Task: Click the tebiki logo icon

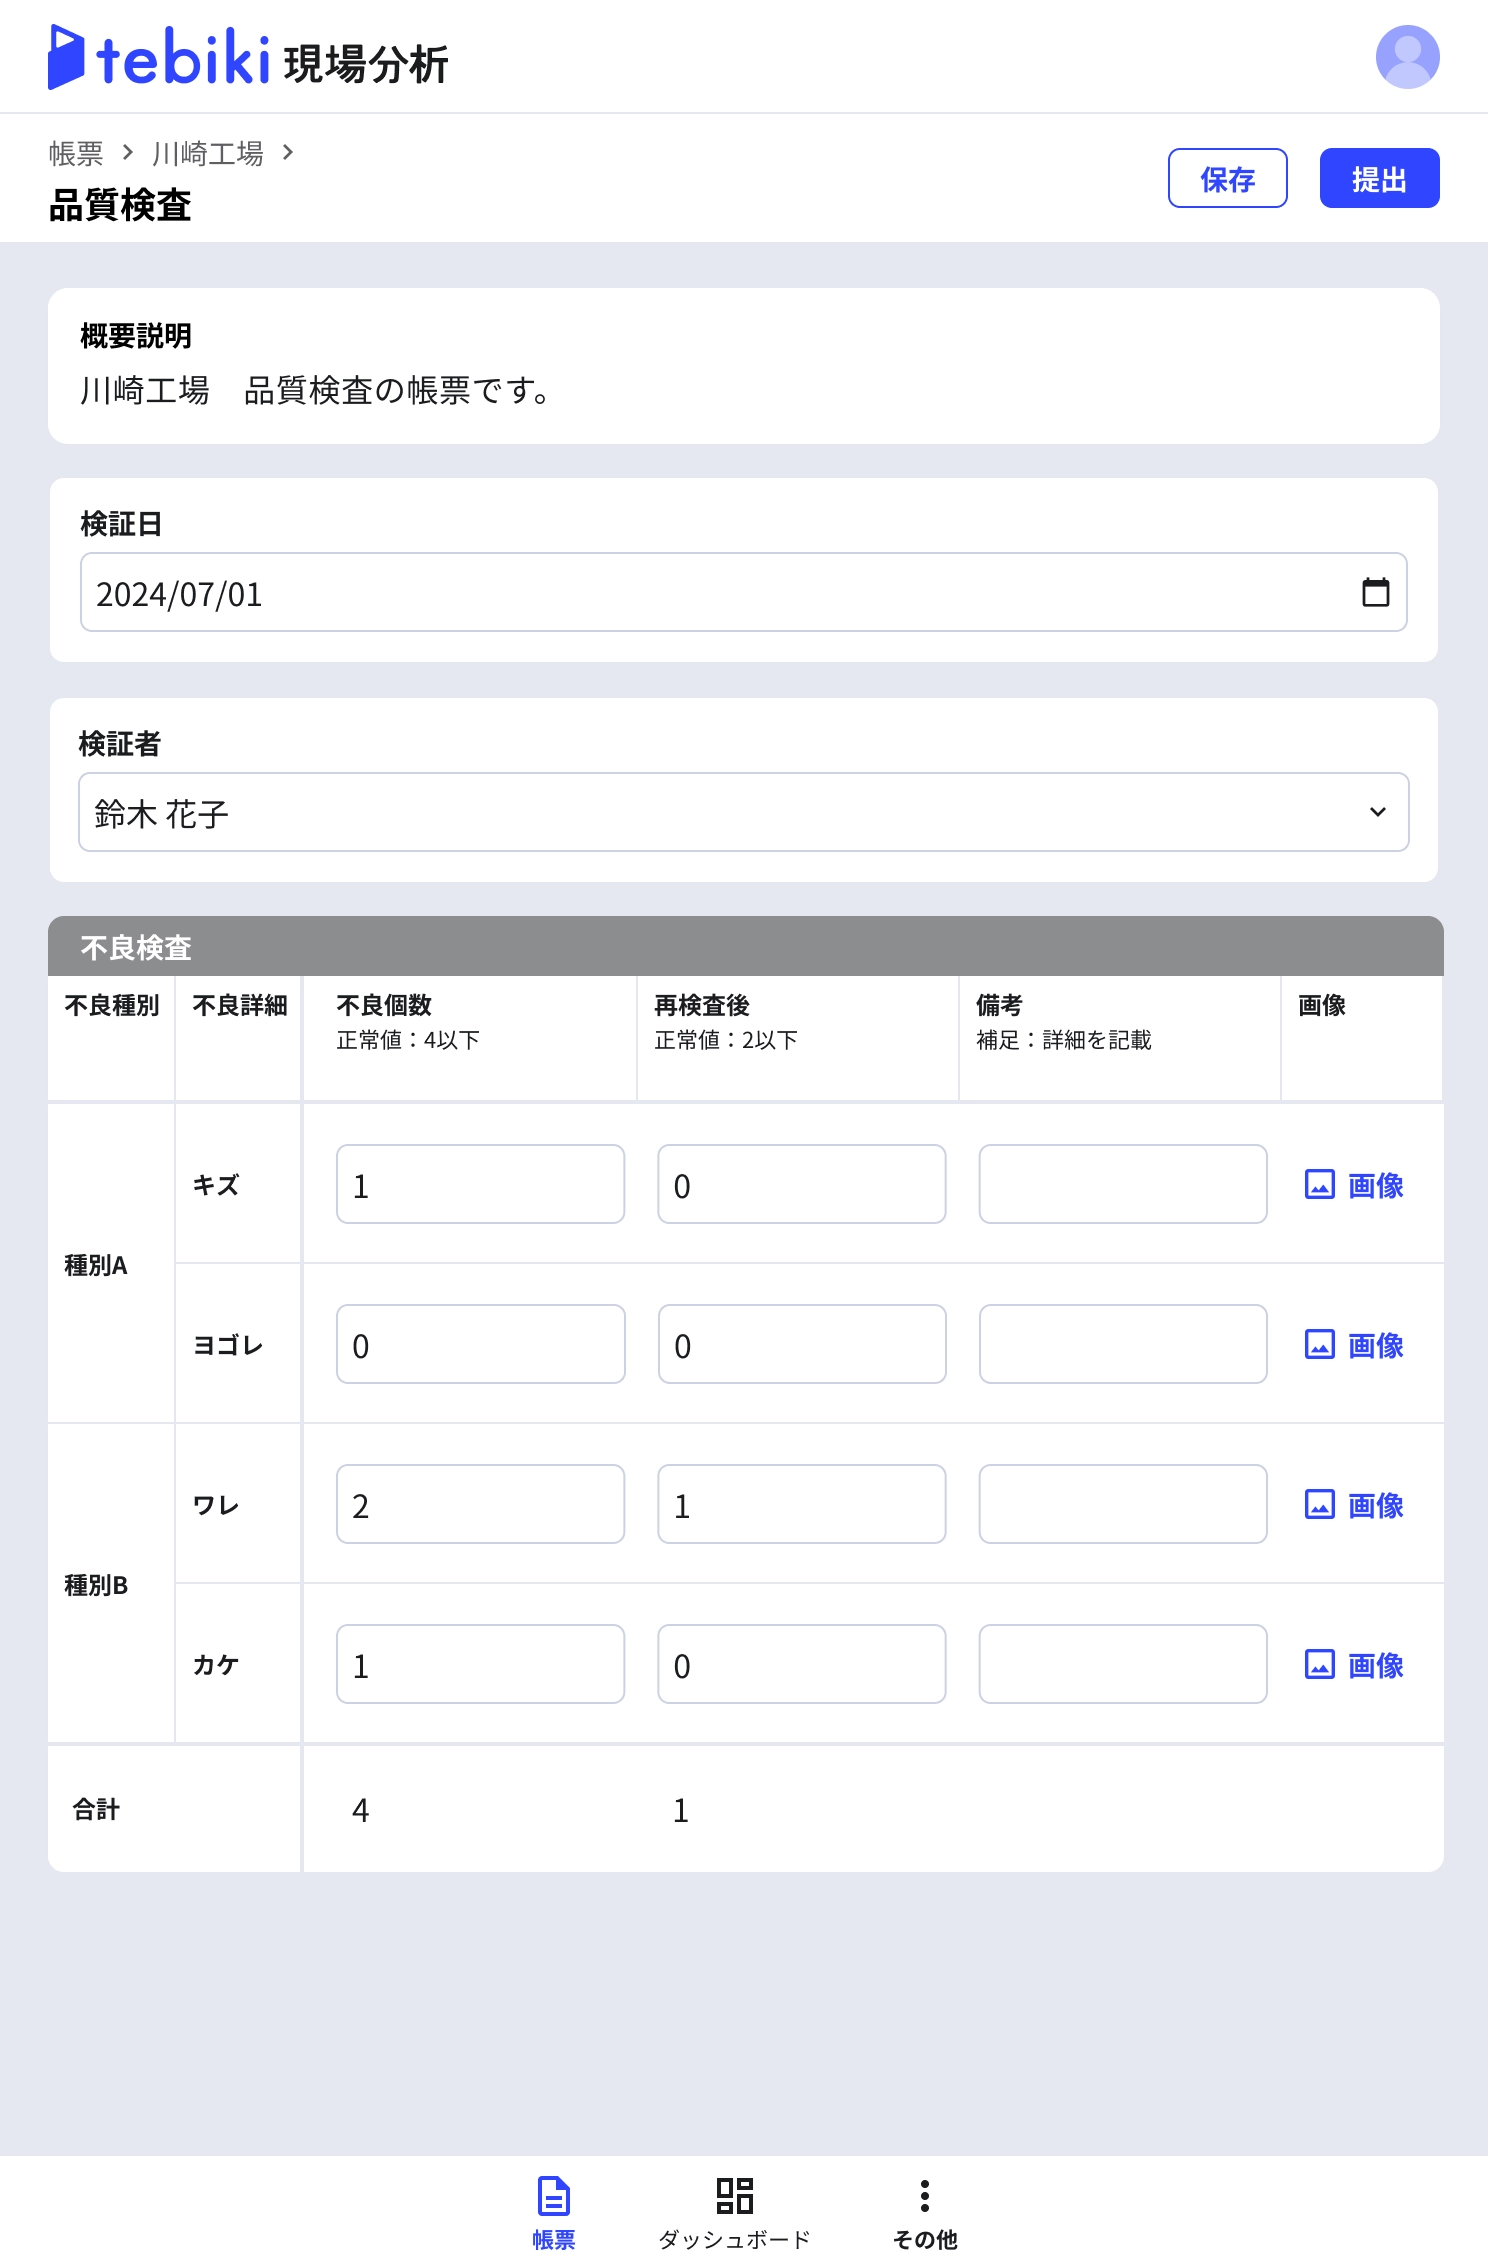Action: [x=67, y=57]
